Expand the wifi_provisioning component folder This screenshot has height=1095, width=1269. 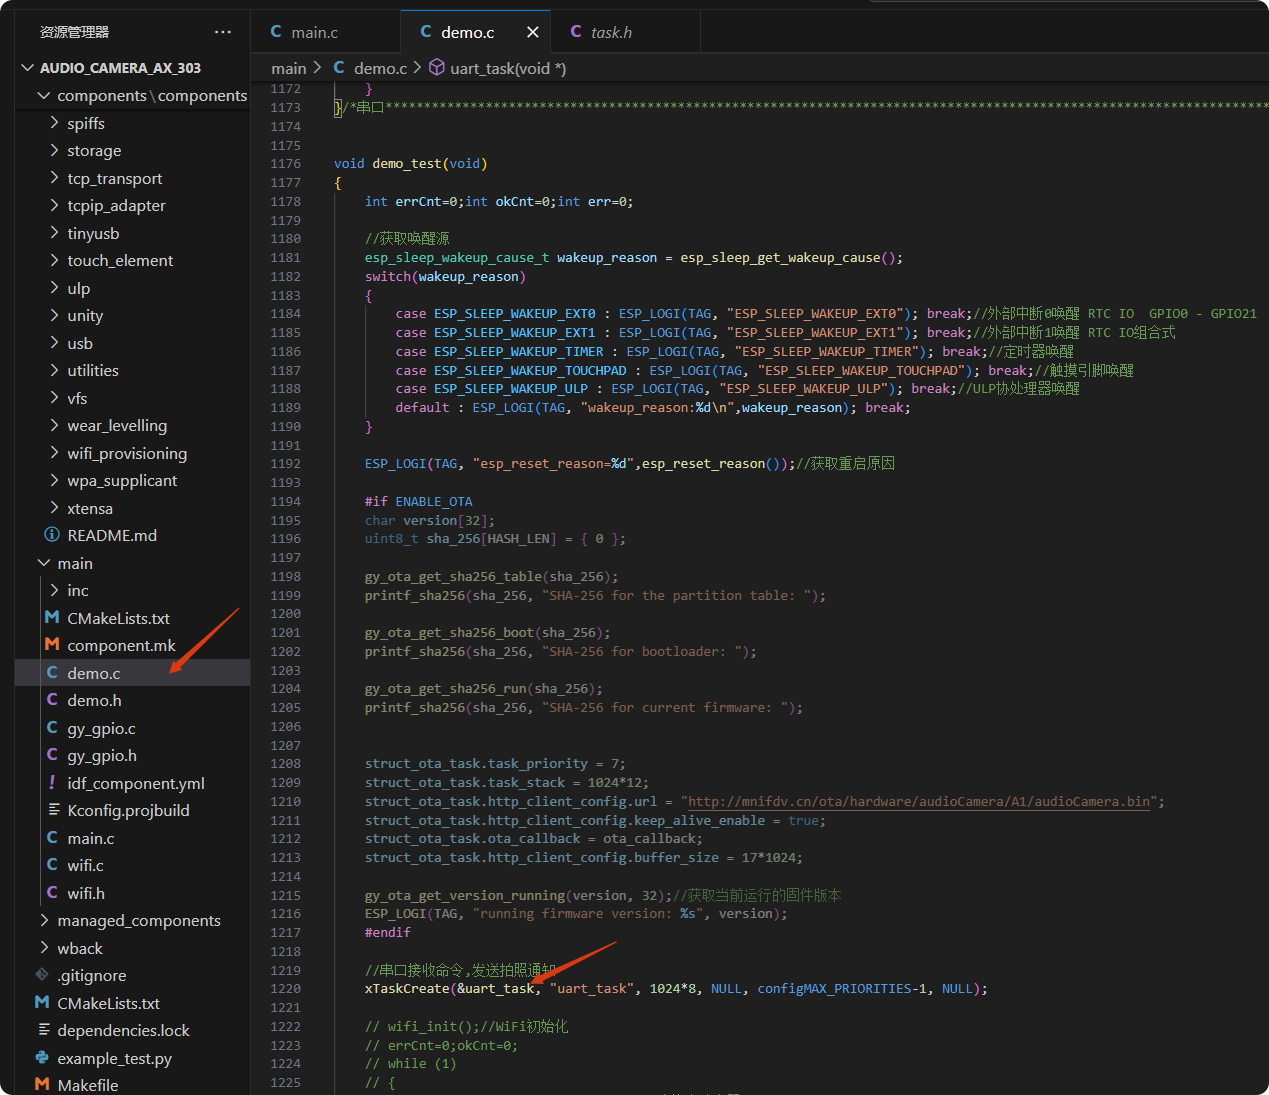tap(126, 453)
